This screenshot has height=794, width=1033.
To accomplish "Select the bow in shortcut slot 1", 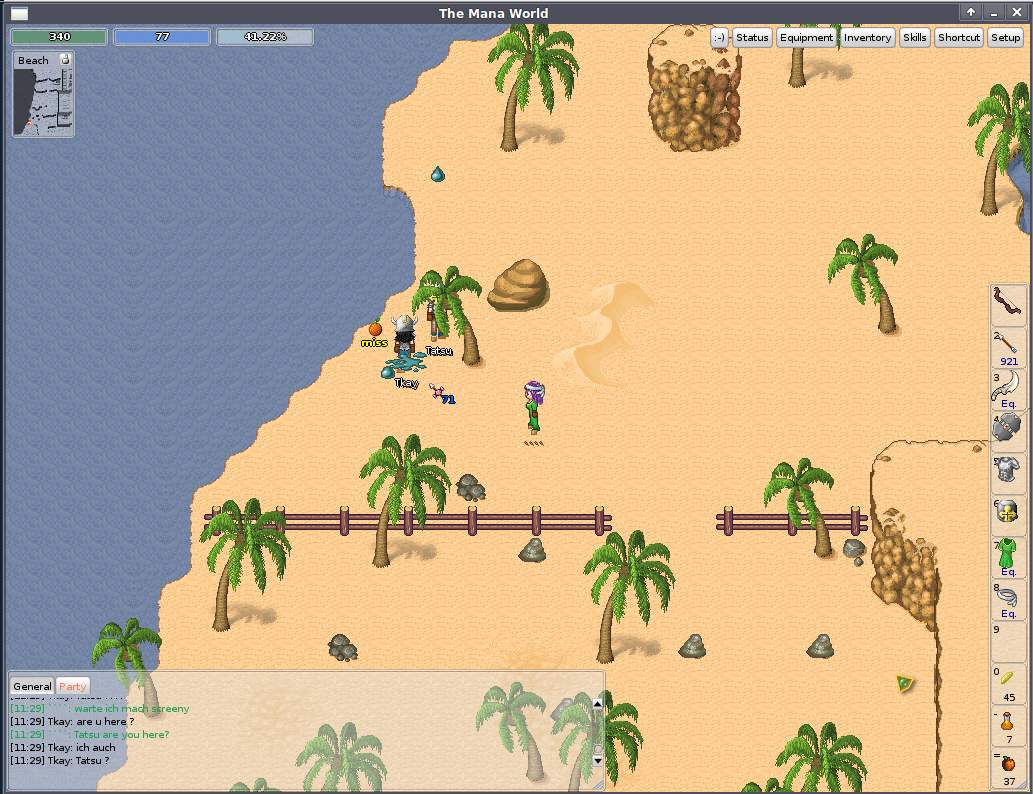I will [x=1008, y=304].
